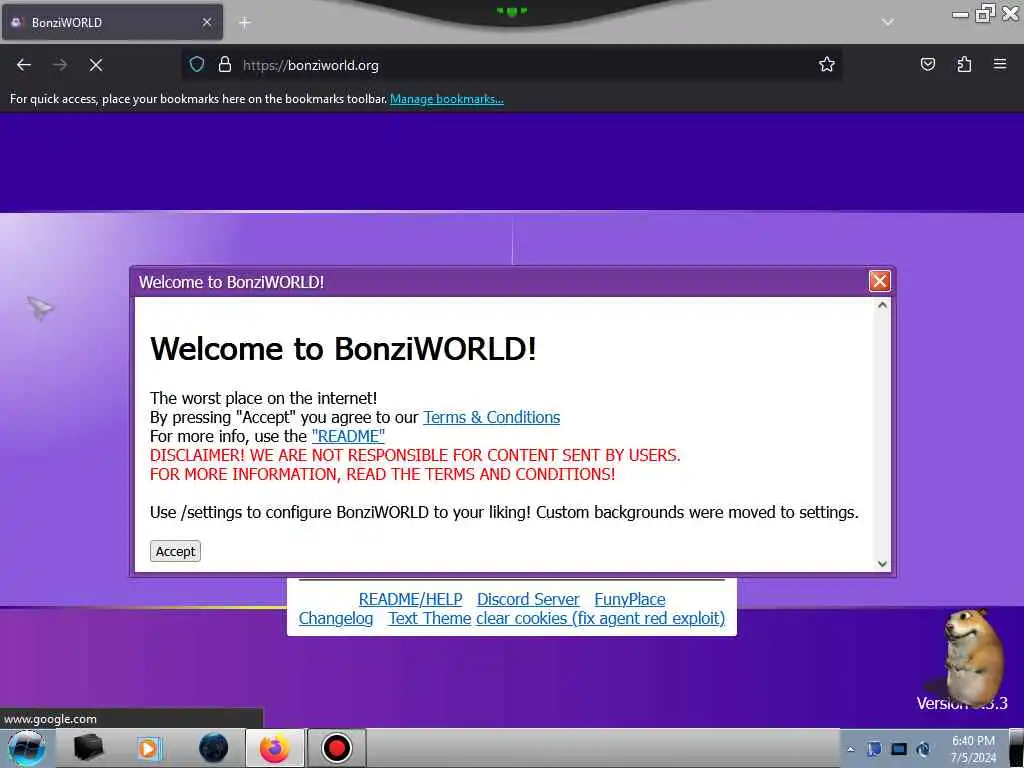The height and width of the screenshot is (768, 1024).
Task: Click the Text Theme link
Action: click(430, 618)
